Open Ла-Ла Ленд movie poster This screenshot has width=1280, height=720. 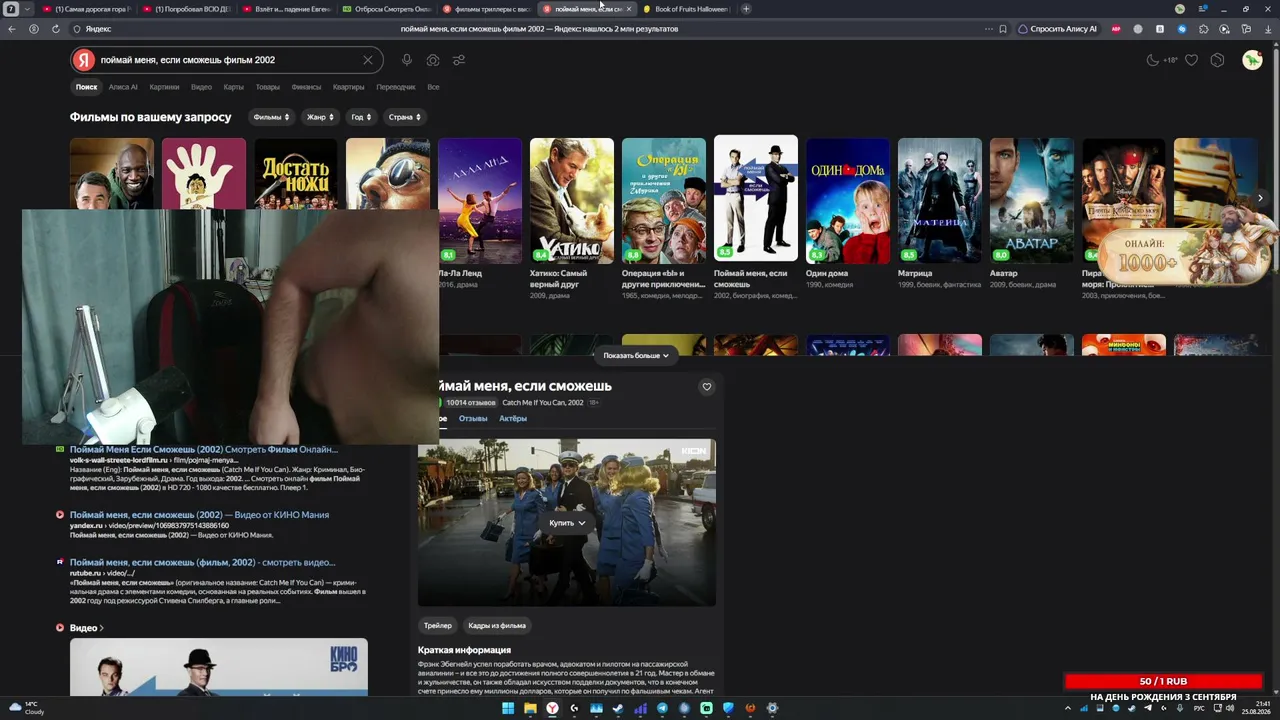(x=480, y=200)
